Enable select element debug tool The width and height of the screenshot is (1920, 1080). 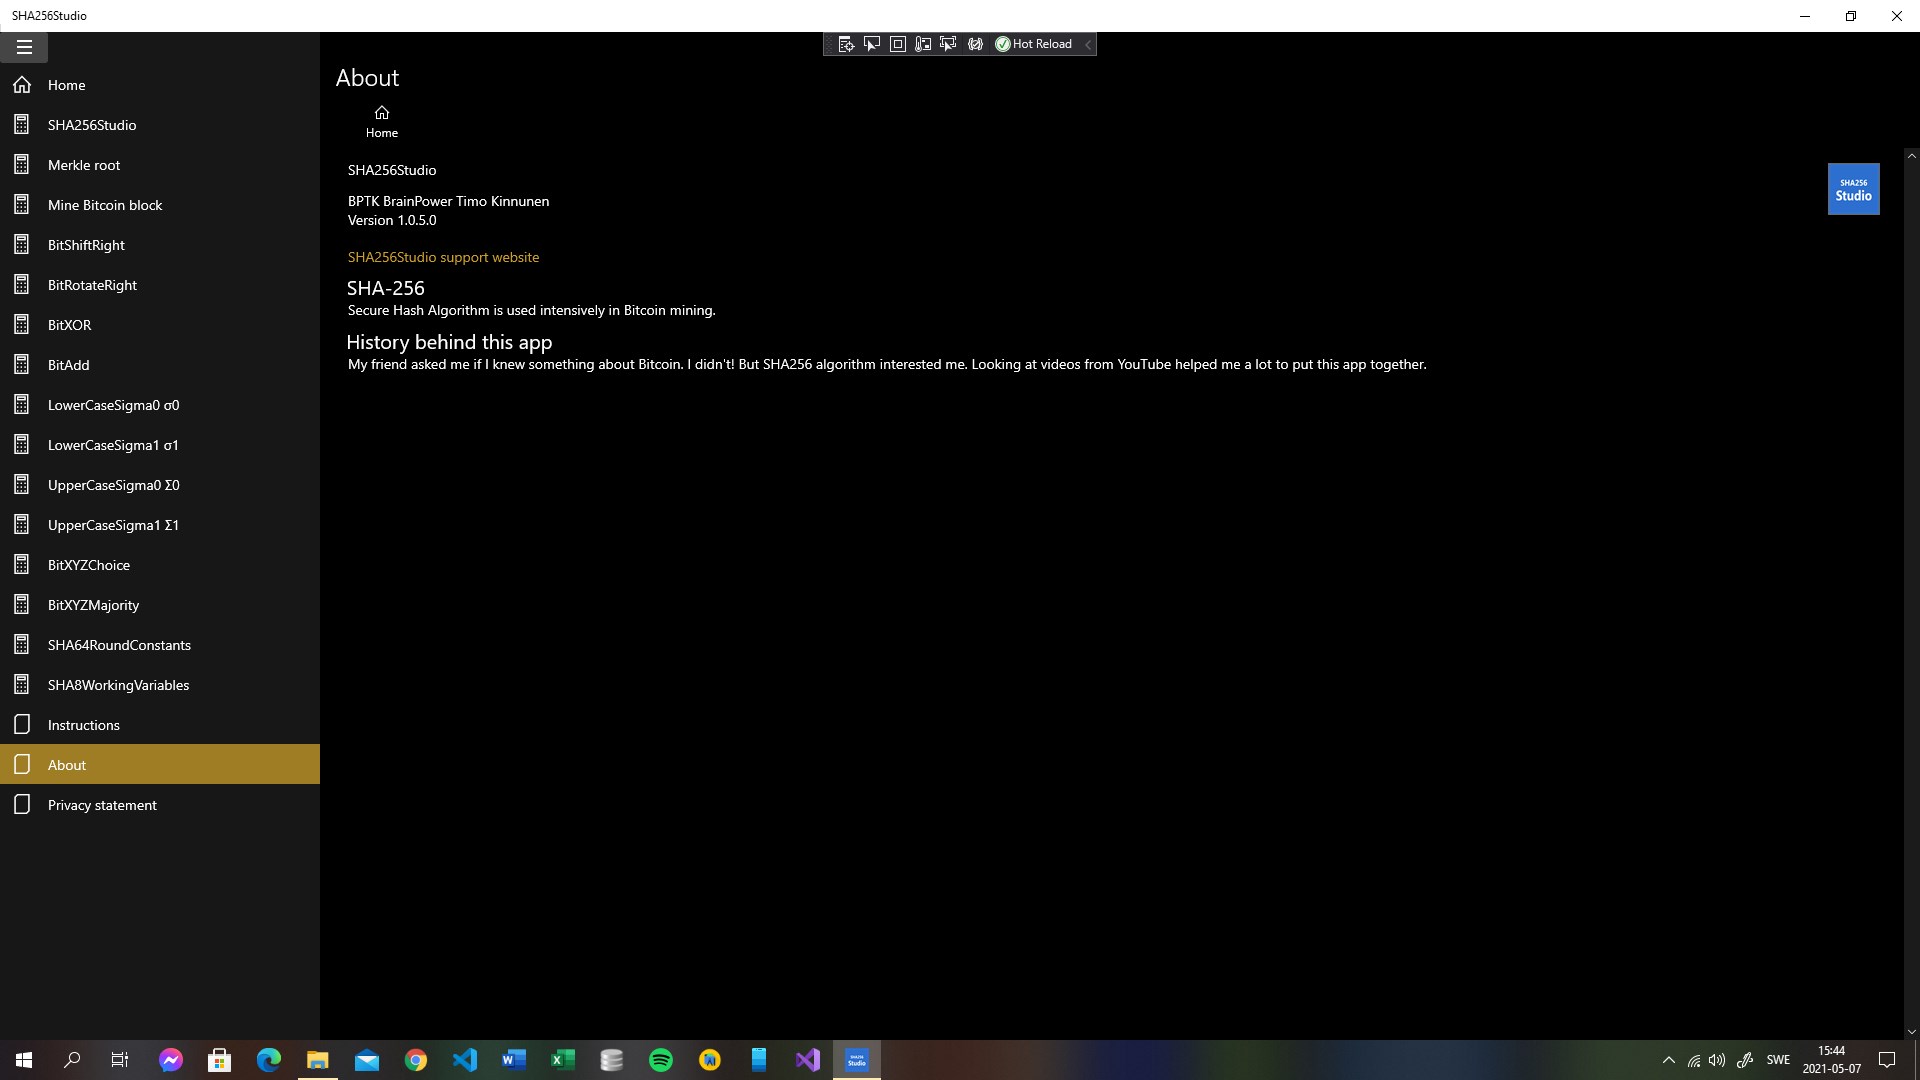pos(872,44)
